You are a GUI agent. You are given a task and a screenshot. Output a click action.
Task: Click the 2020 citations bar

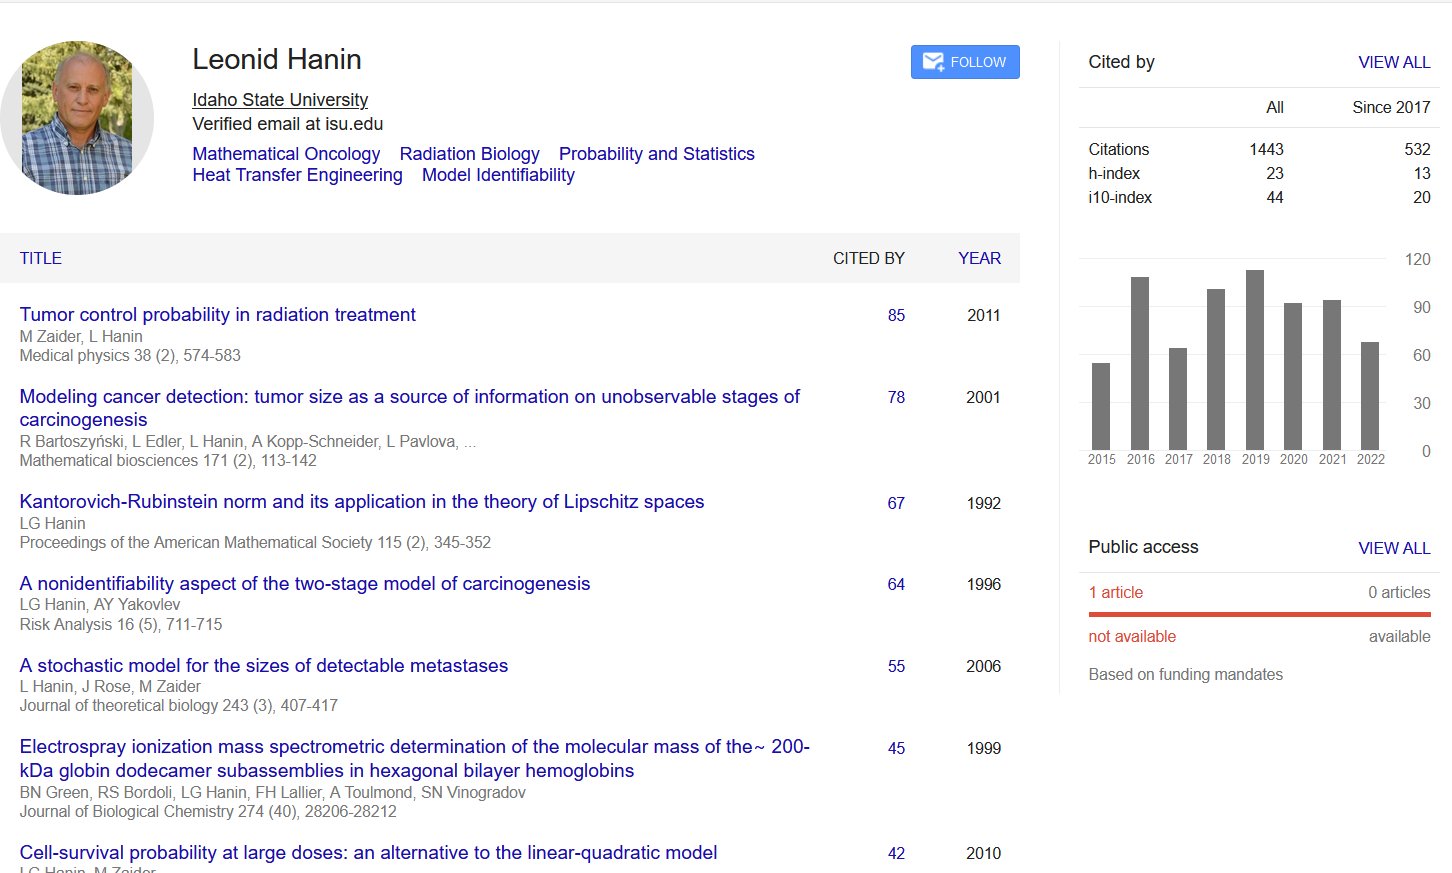tap(1293, 376)
